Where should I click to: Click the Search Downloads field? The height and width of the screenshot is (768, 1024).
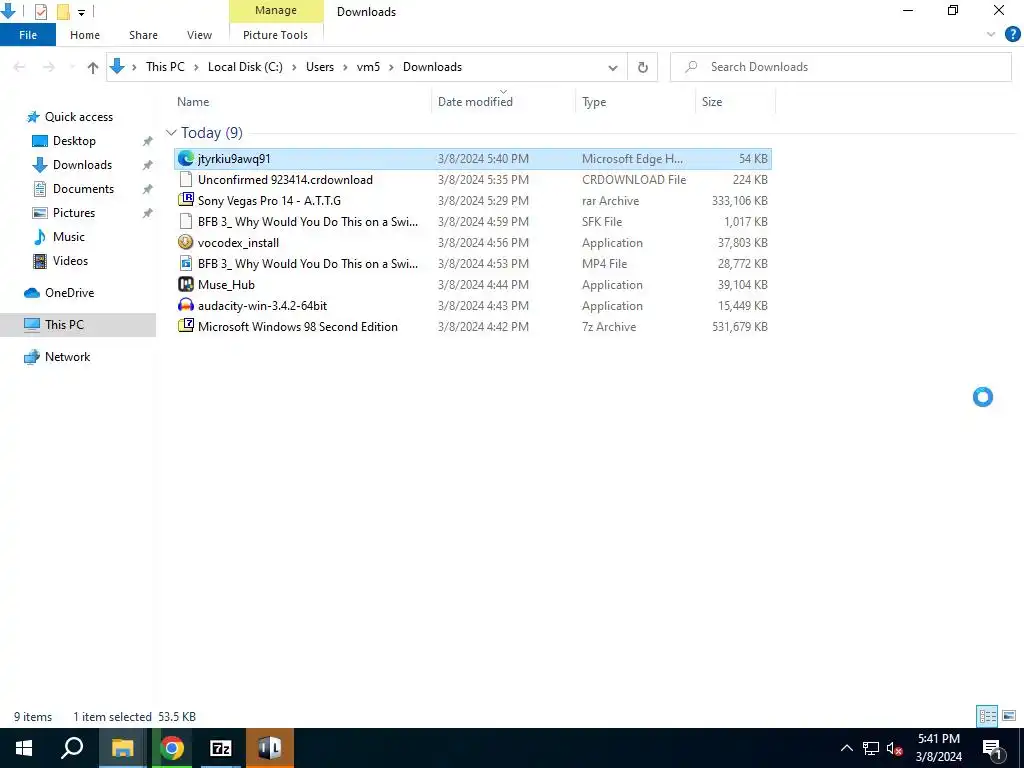840,67
